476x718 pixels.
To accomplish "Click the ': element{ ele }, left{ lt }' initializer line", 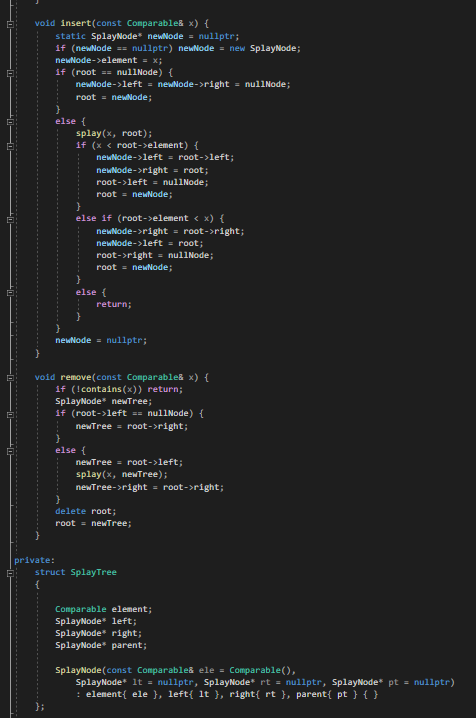I will pyautogui.click(x=150, y=694).
